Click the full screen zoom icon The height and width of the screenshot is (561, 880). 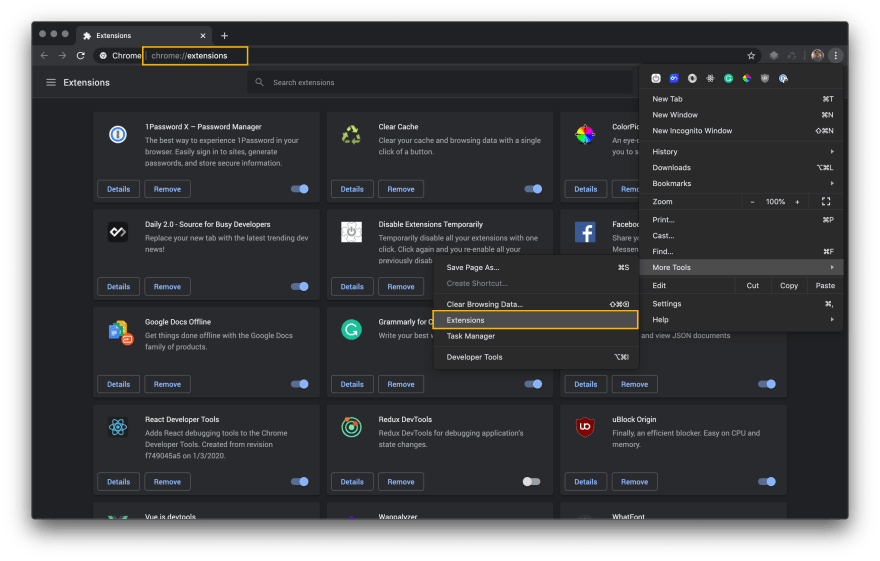click(826, 201)
